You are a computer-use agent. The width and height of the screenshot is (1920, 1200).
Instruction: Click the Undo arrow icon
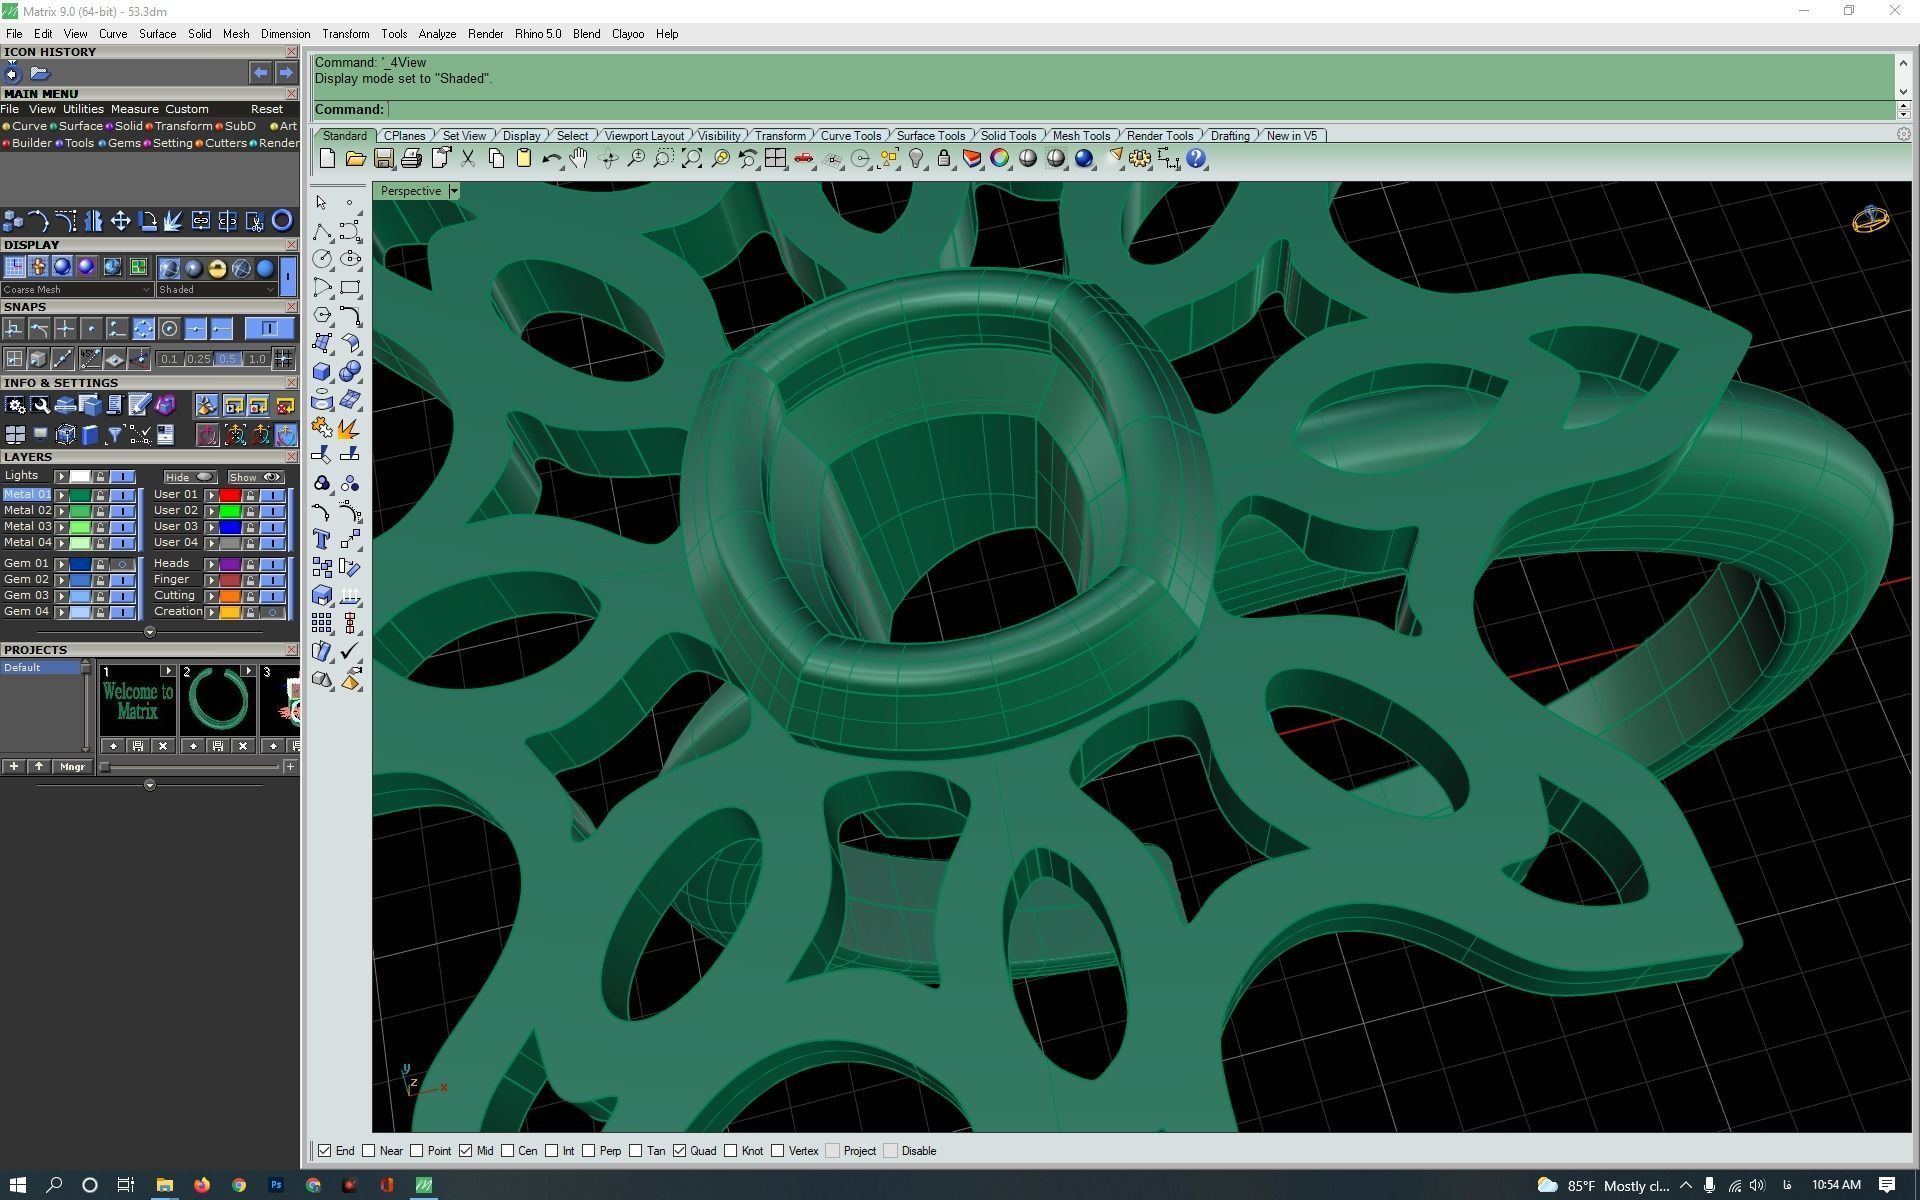[551, 158]
